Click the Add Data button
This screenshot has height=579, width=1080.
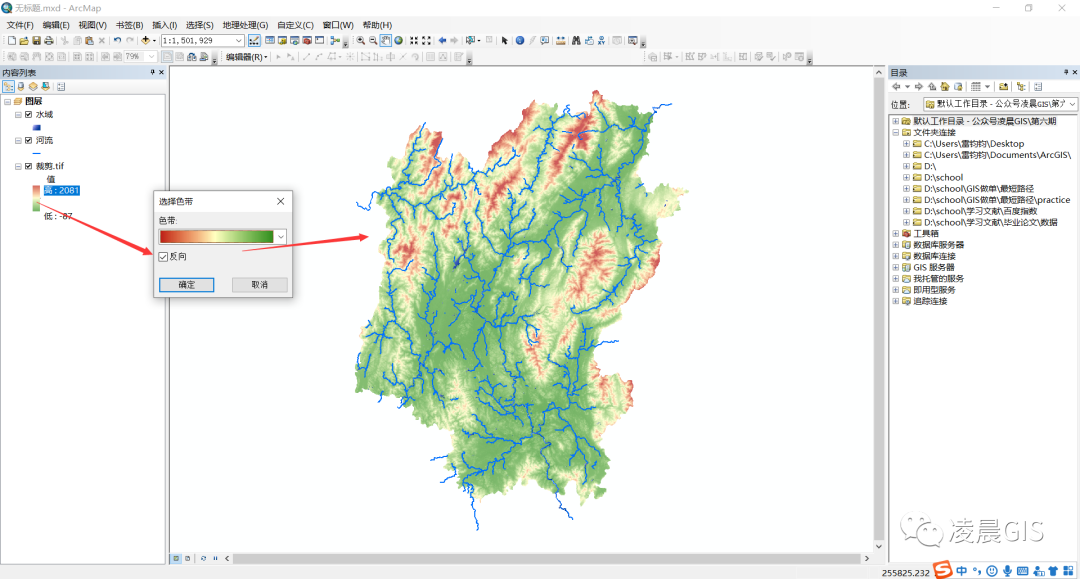click(145, 41)
